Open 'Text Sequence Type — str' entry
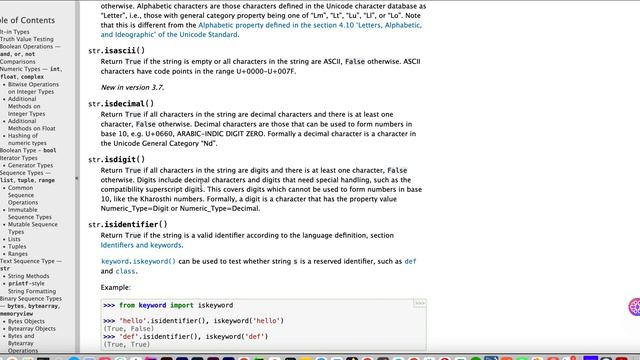This screenshot has height=360, width=640. click(31, 264)
